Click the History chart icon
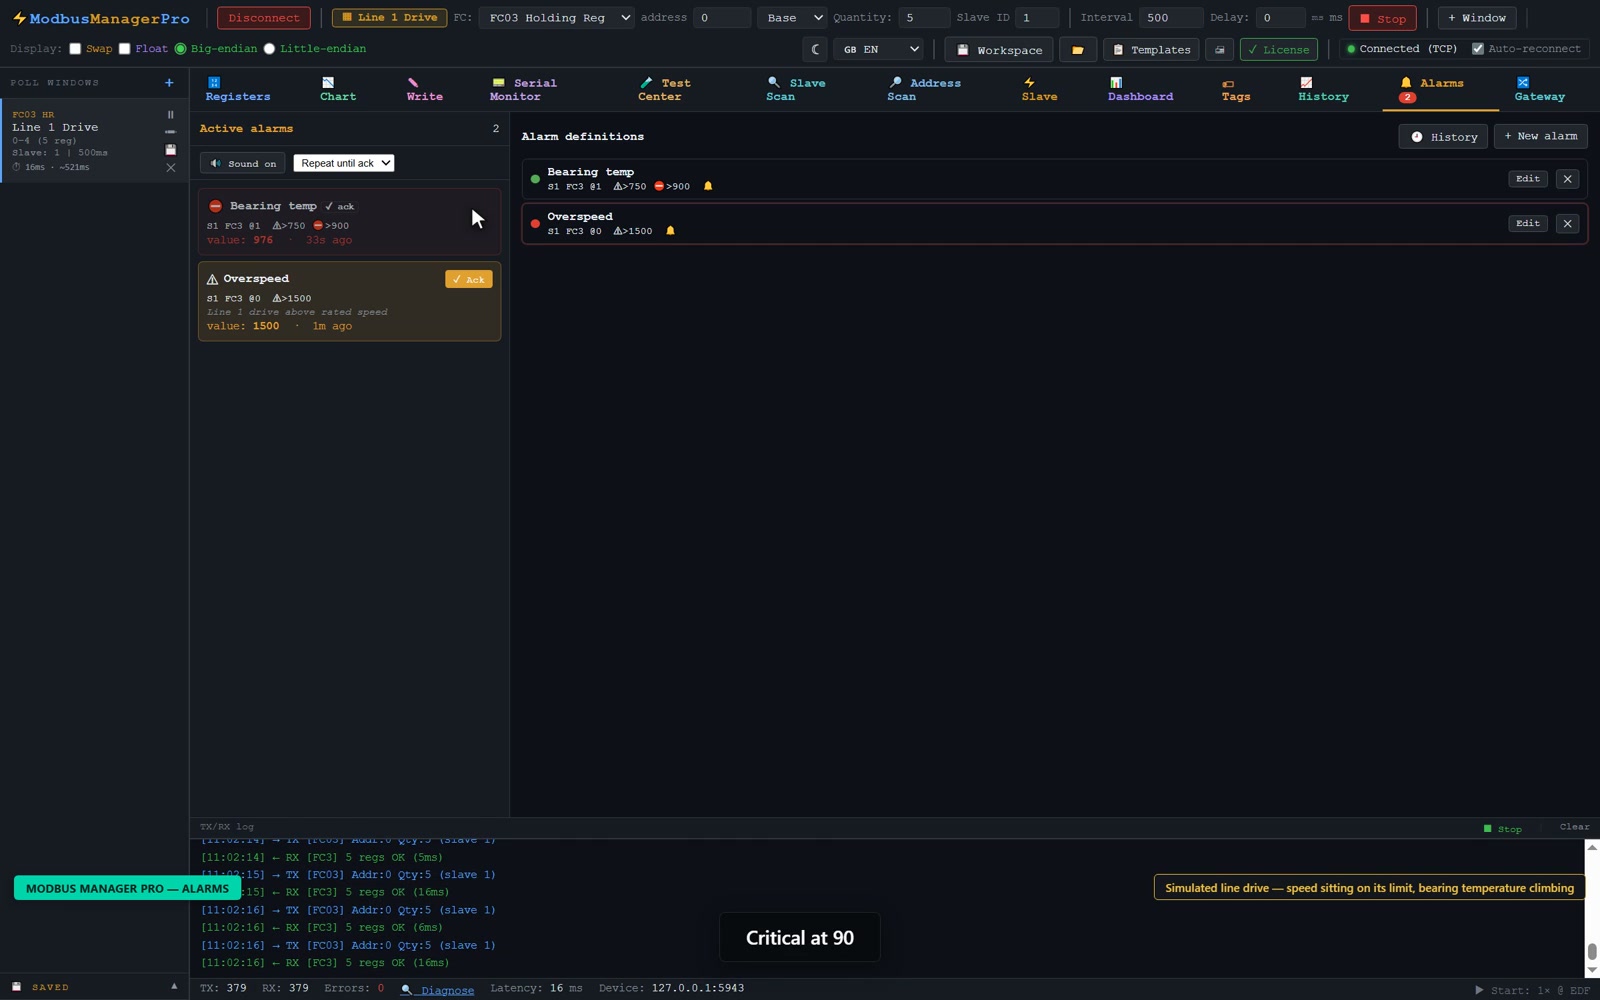The image size is (1600, 1000). pyautogui.click(x=1306, y=82)
